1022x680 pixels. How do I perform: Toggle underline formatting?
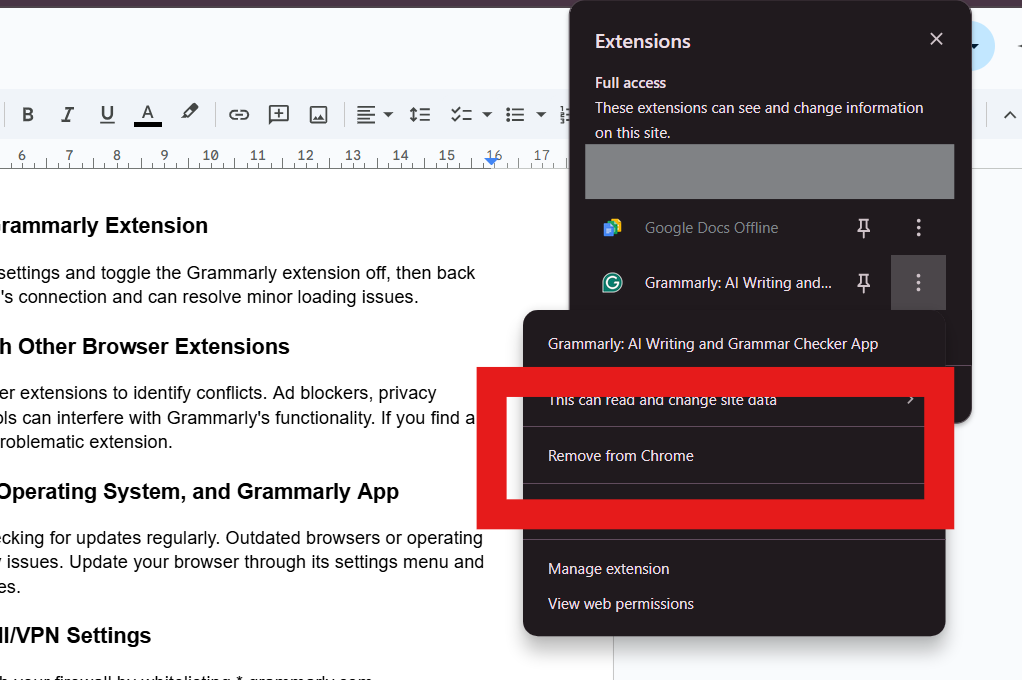coord(107,115)
